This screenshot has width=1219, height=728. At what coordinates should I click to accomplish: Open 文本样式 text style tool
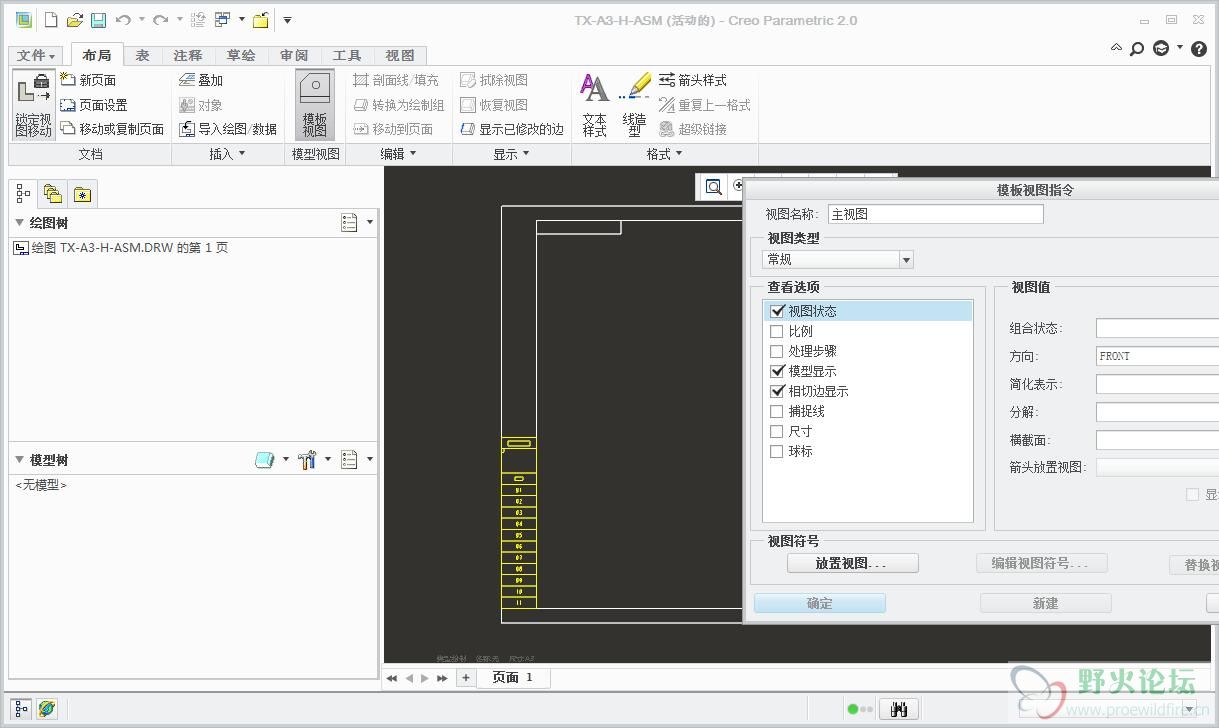tap(595, 105)
